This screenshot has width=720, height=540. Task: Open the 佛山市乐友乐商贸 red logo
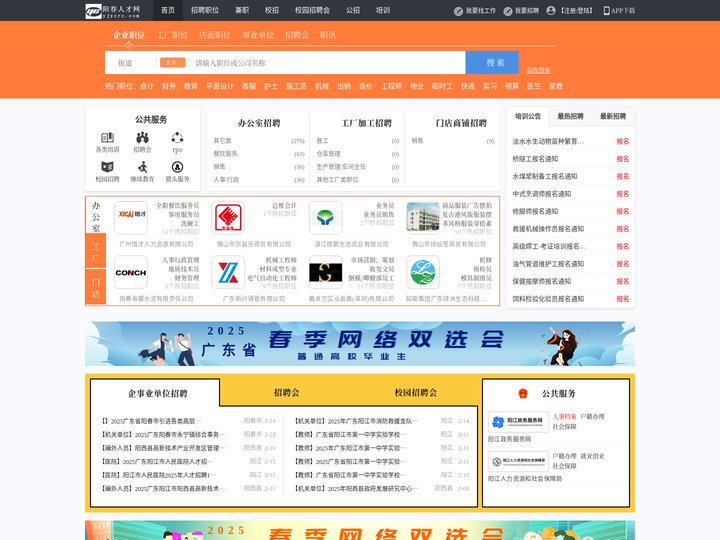tap(228, 218)
